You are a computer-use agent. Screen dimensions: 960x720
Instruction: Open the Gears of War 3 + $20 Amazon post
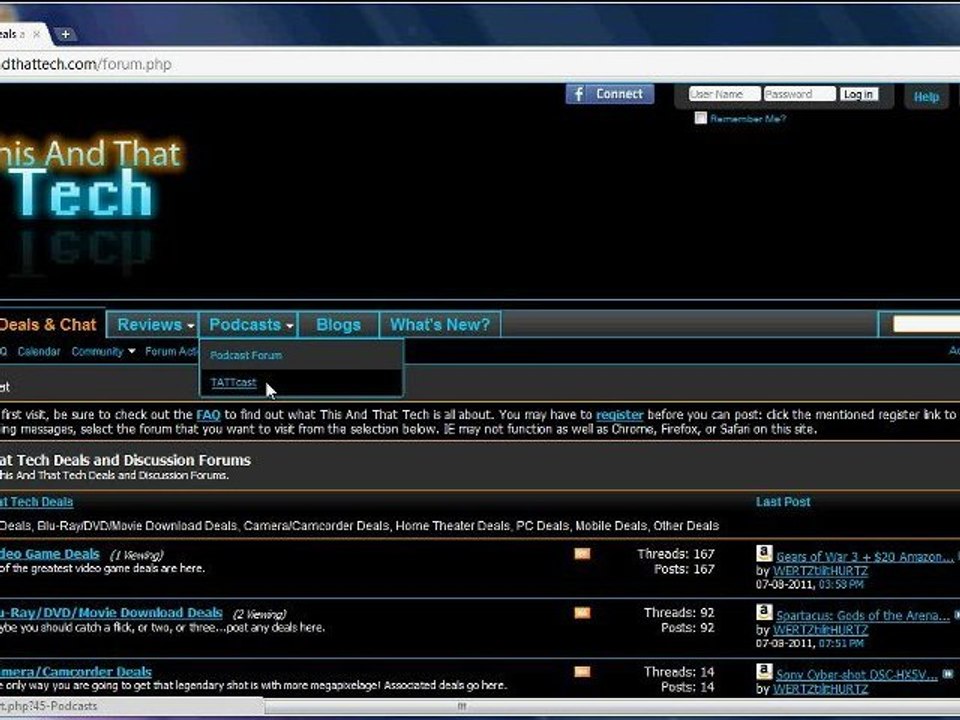pos(864,557)
